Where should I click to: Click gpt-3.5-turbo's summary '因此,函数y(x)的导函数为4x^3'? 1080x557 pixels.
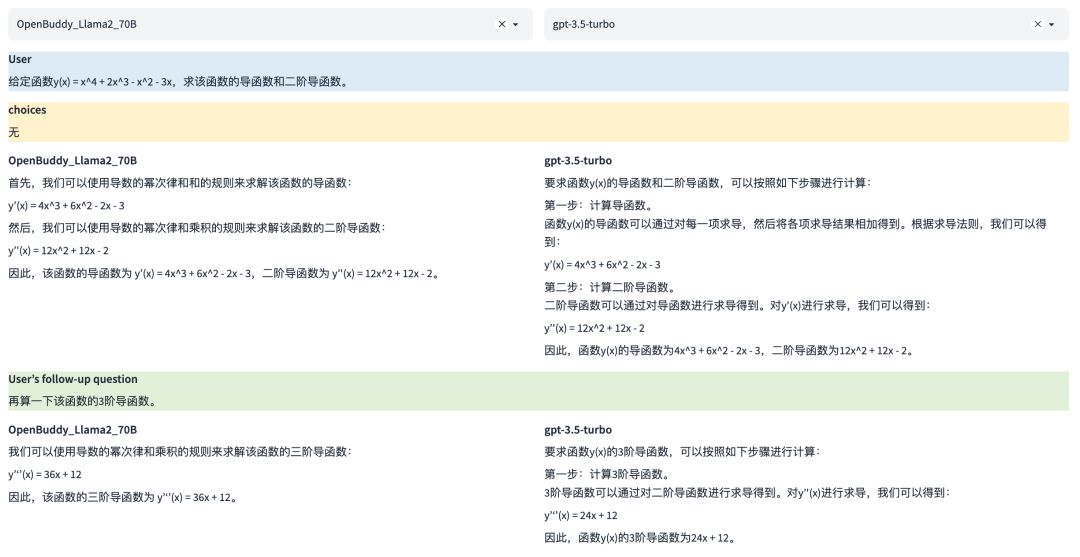click(730, 350)
